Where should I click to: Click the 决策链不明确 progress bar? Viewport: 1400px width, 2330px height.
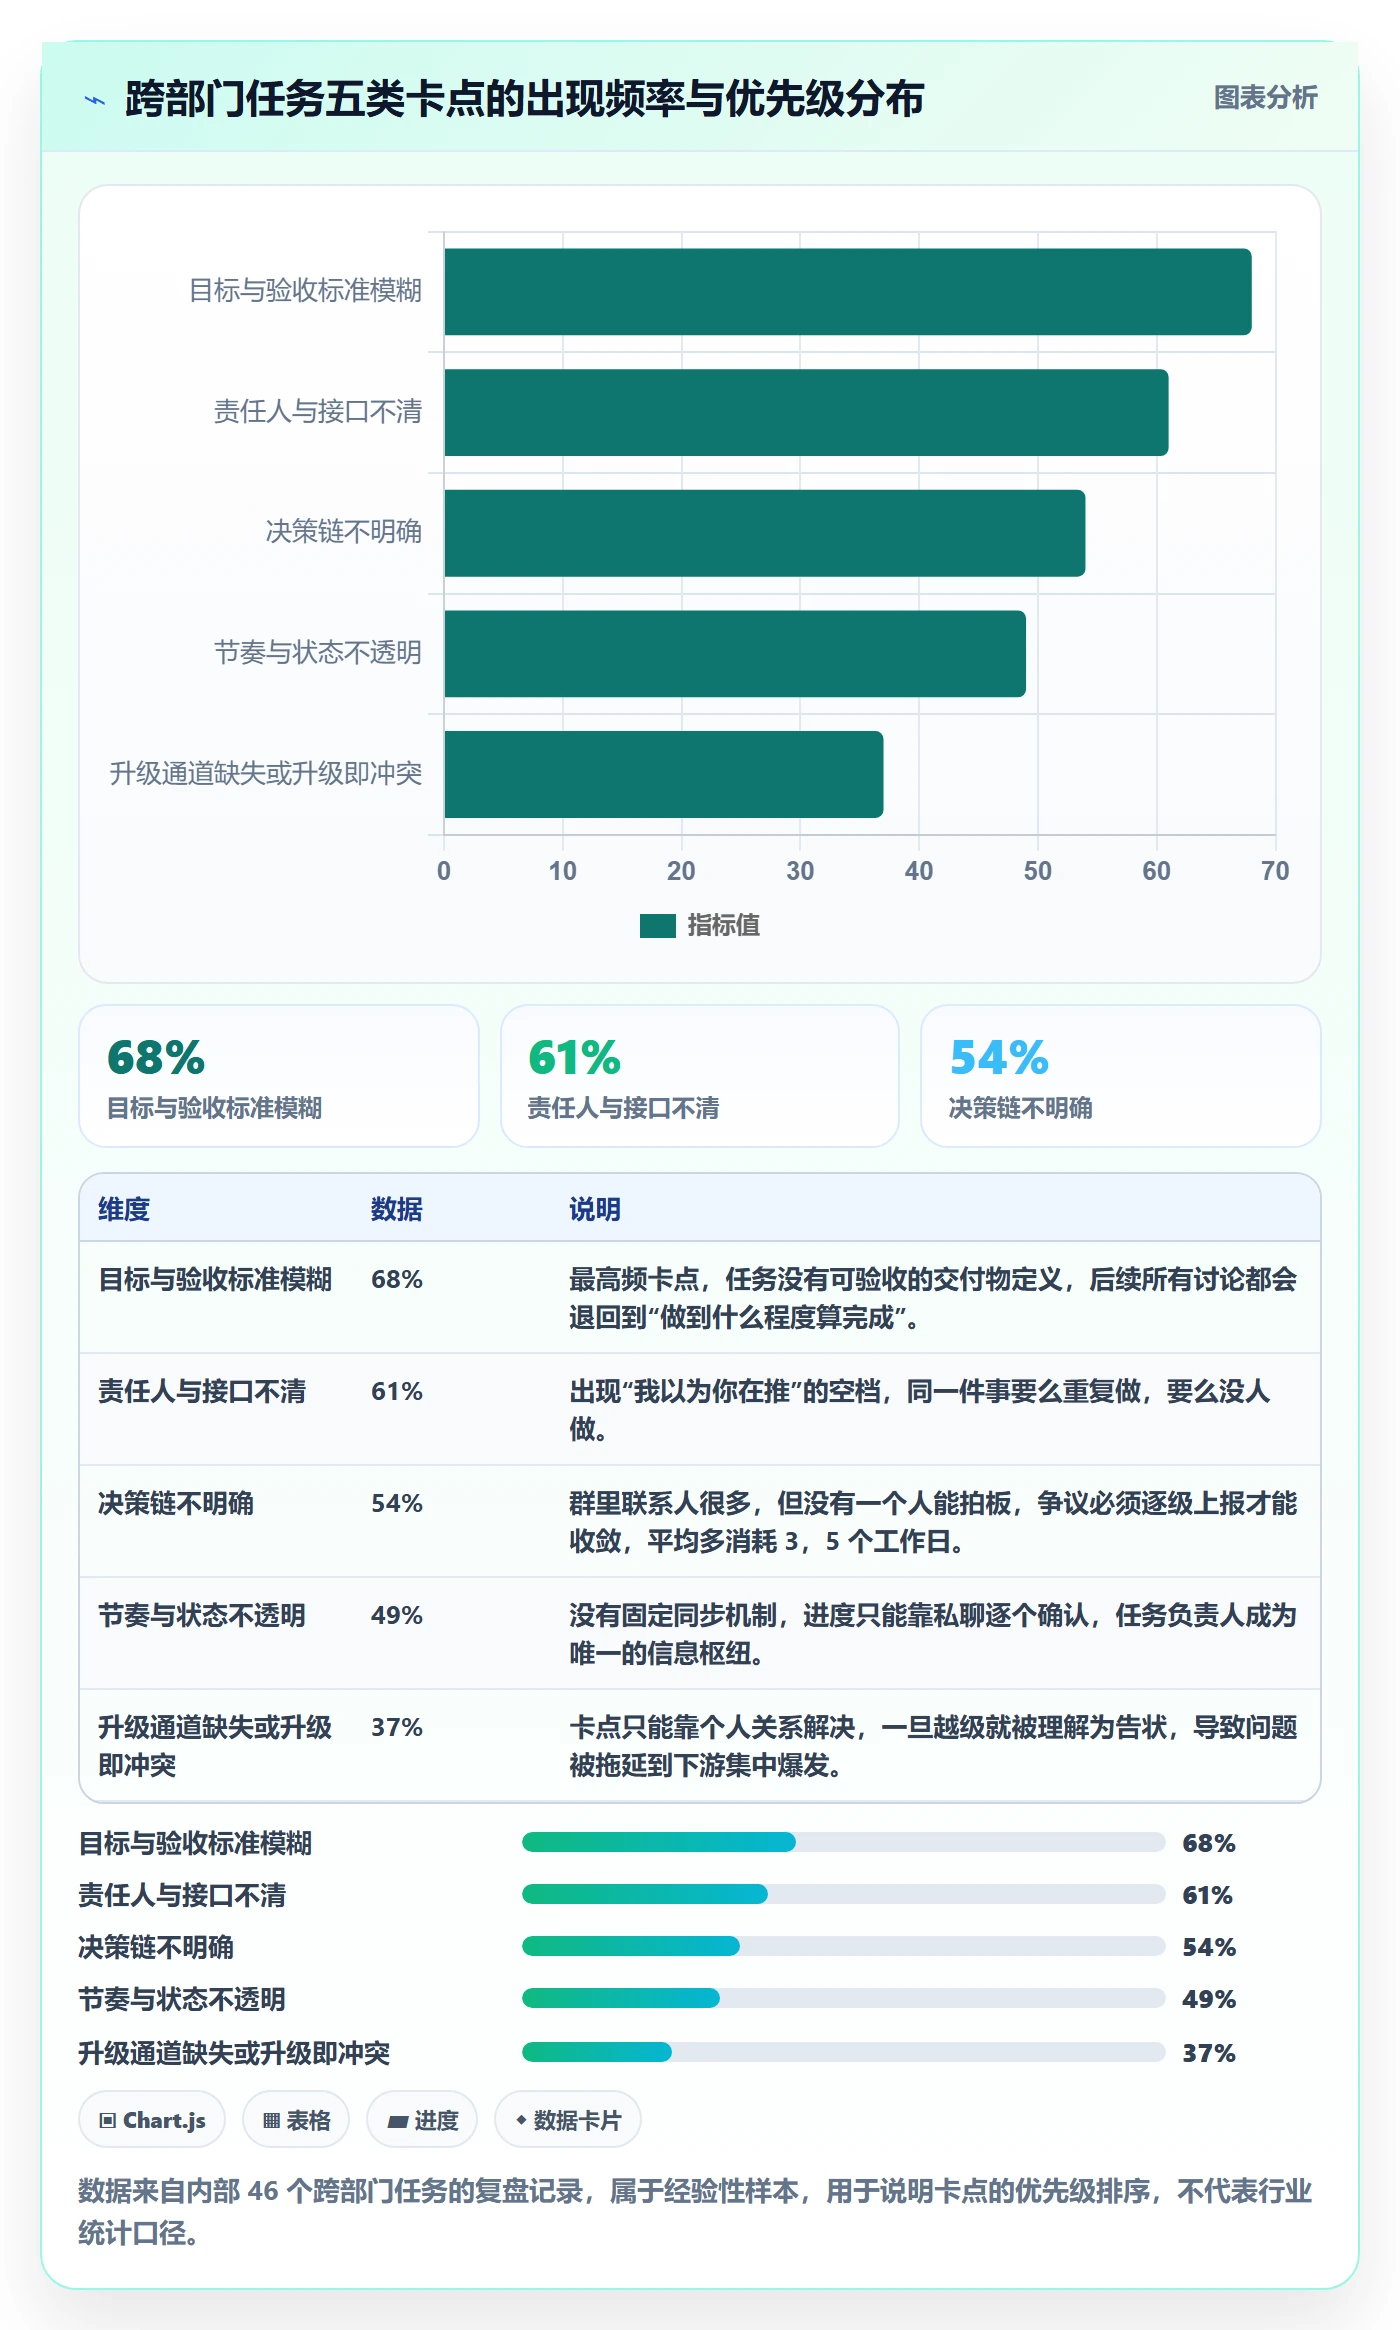[x=844, y=1946]
